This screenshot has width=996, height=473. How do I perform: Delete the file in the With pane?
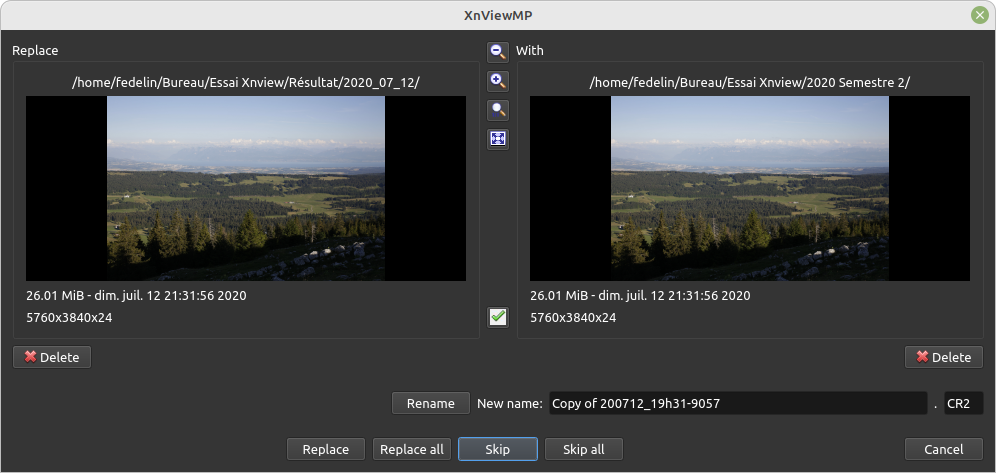coord(944,357)
